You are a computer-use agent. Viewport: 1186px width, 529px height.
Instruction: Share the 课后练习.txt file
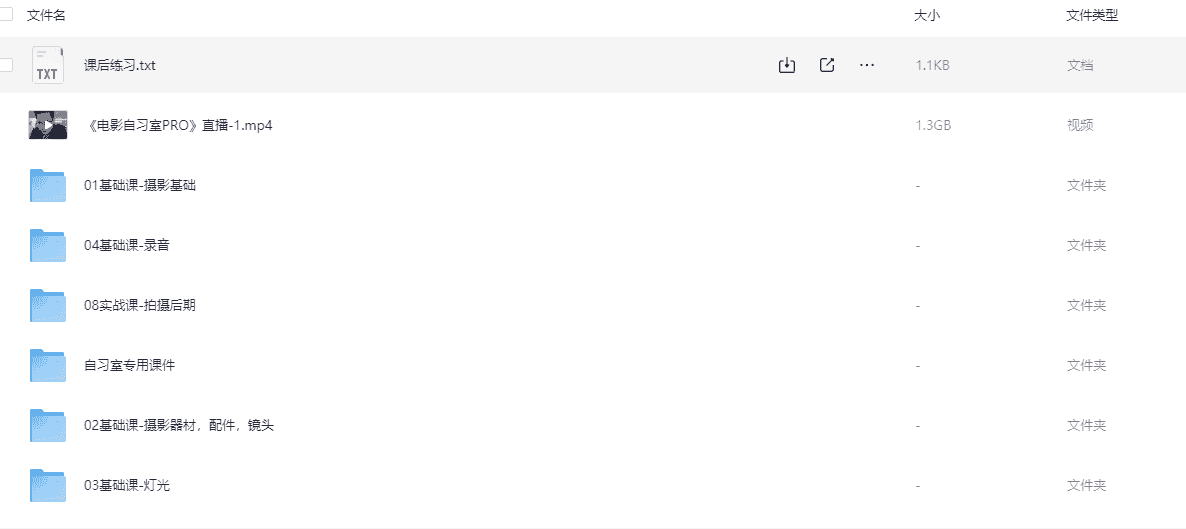pos(827,65)
